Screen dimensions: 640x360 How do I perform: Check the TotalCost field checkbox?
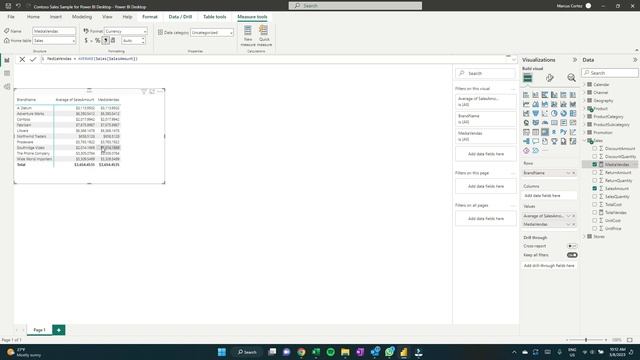click(x=595, y=204)
